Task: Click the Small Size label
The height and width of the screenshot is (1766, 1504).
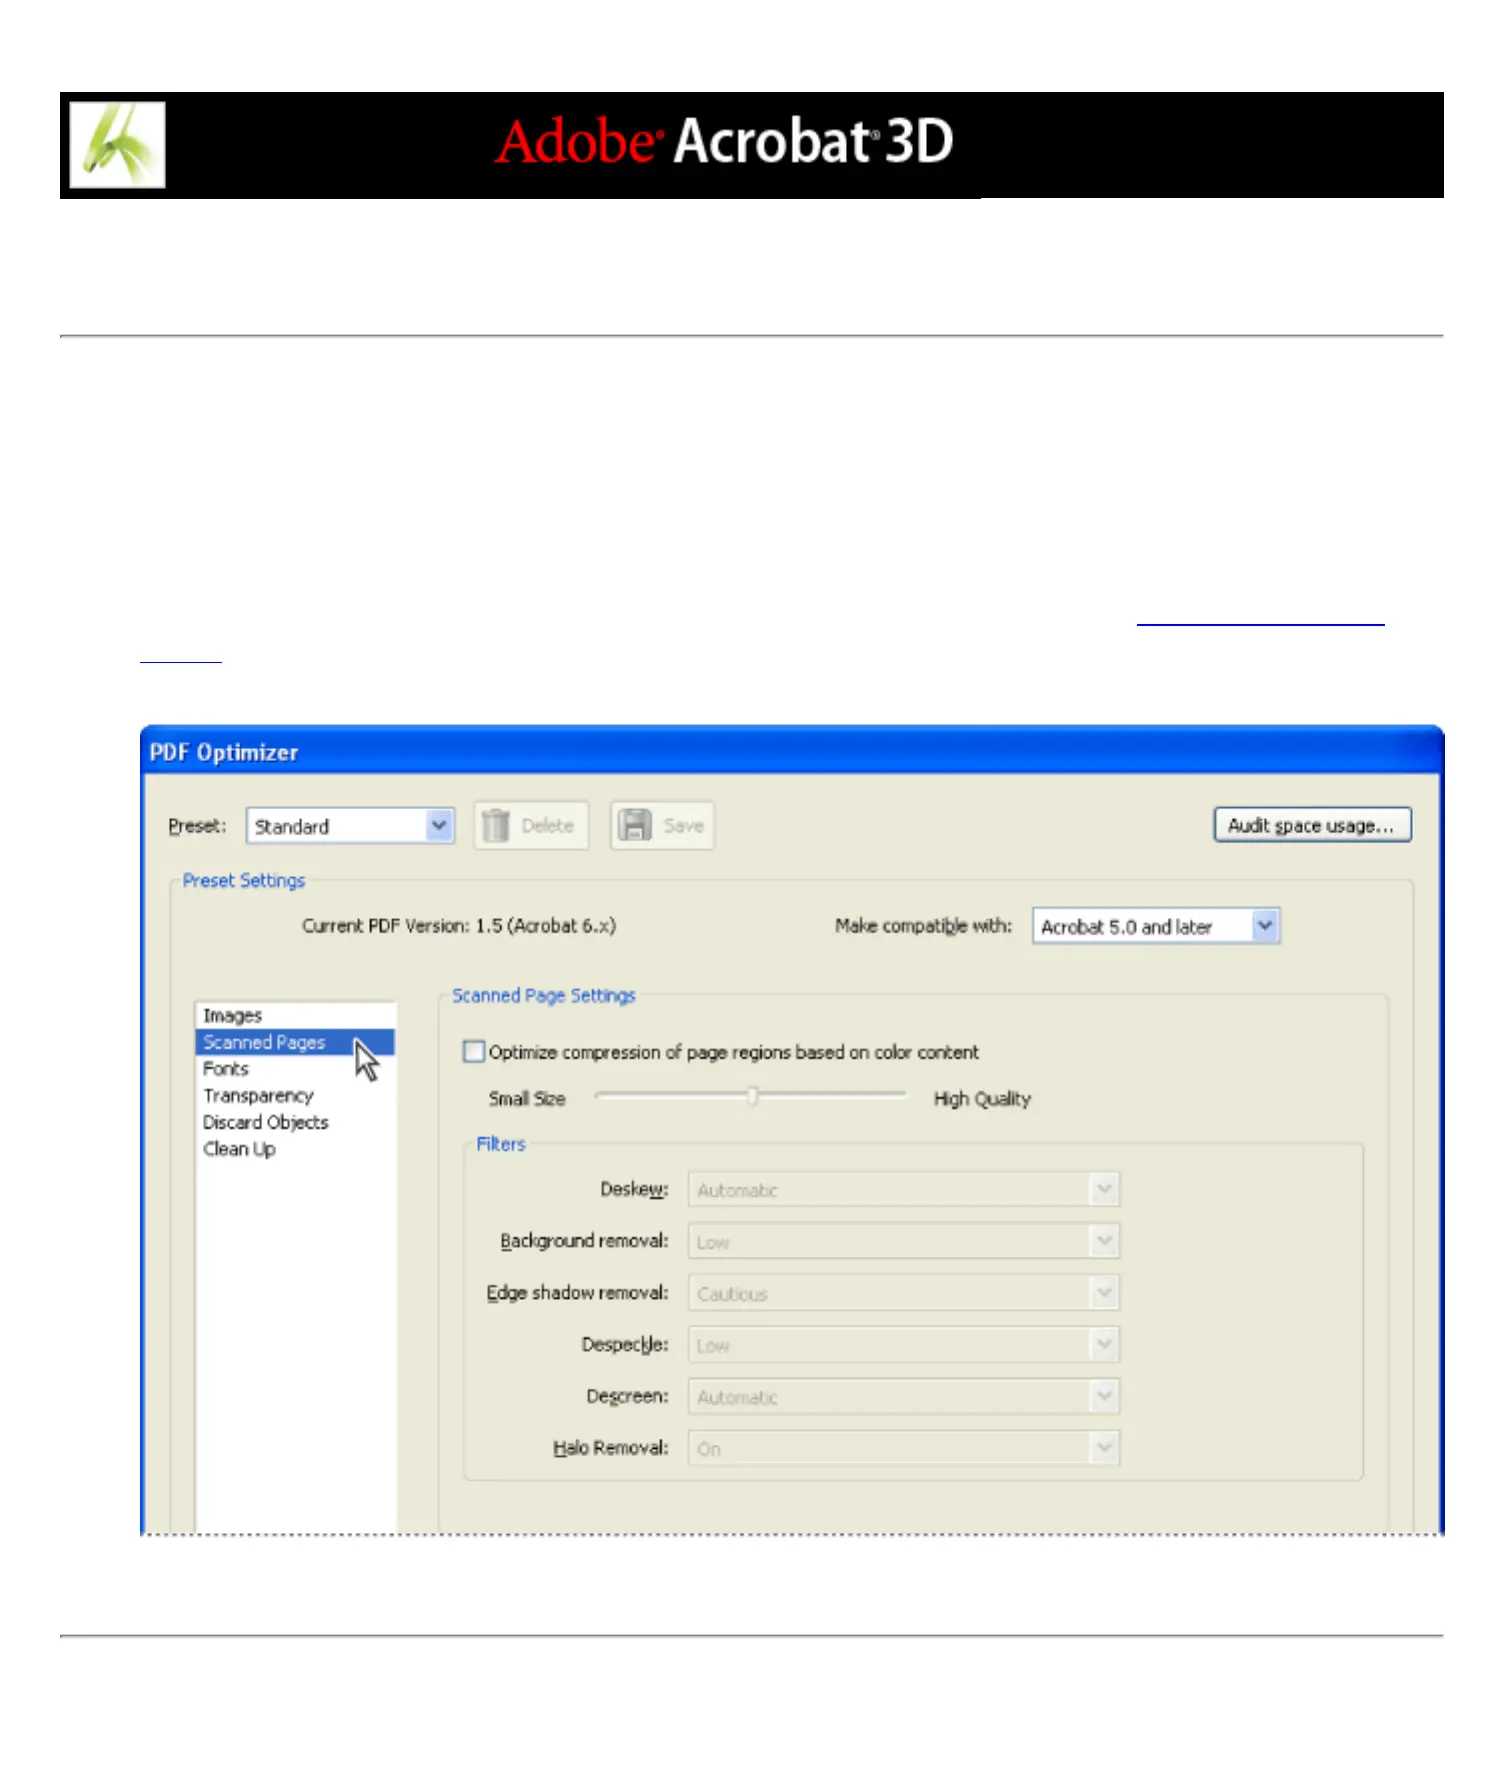Action: 527,1099
